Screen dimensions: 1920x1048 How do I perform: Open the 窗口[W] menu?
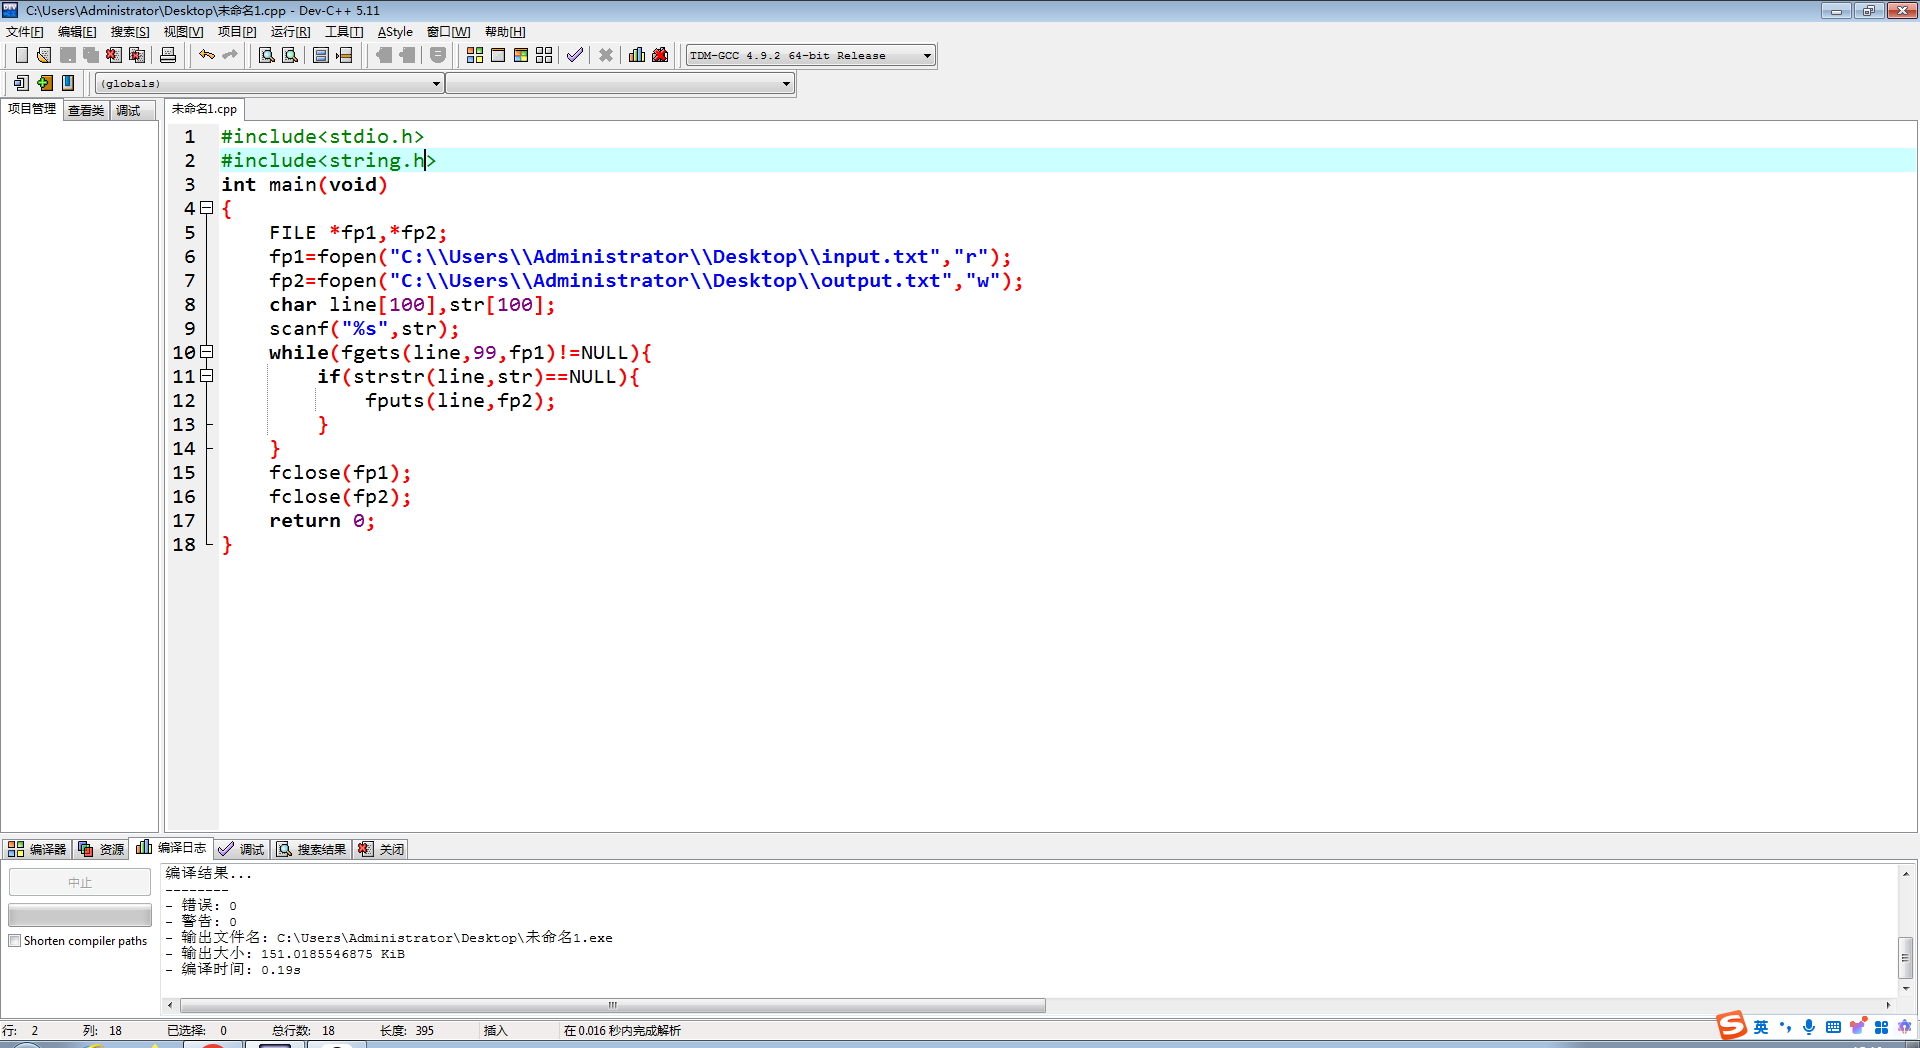[x=449, y=32]
